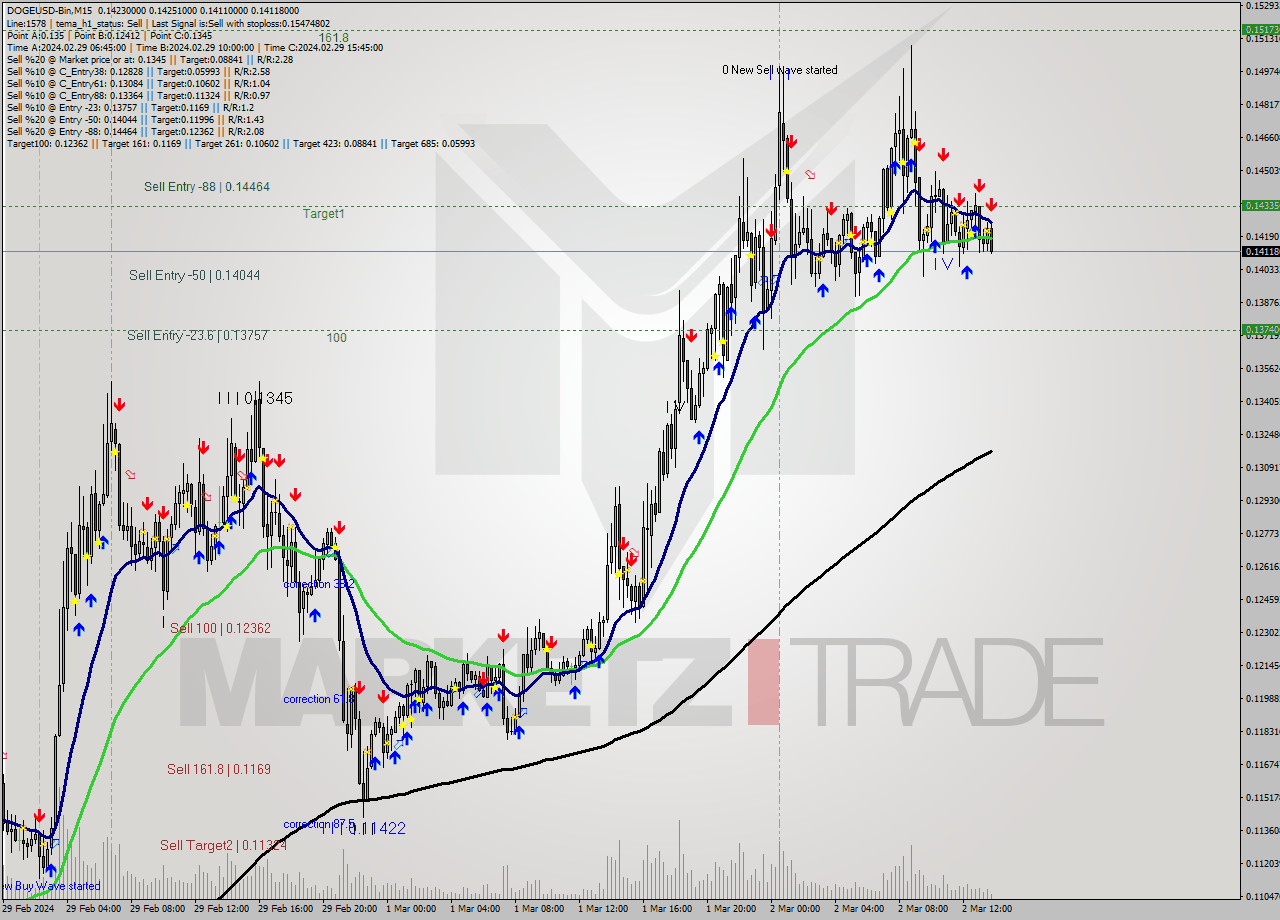
Task: Click the '1 Mar 00:00' time axis label
Action: (x=410, y=909)
